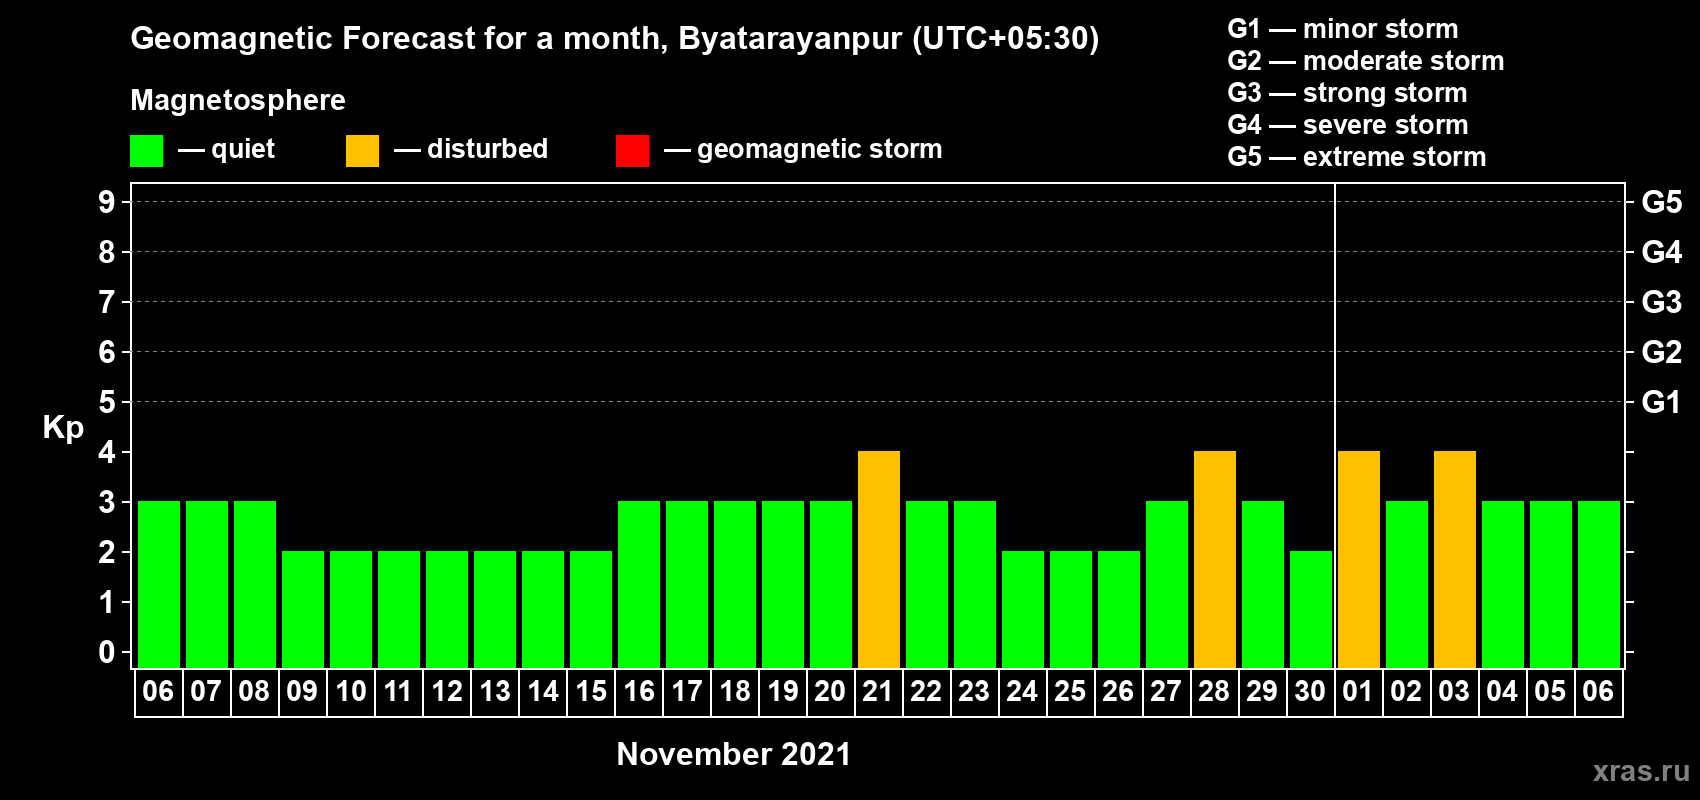
Task: Click the date label 01 on axis
Action: (1358, 691)
